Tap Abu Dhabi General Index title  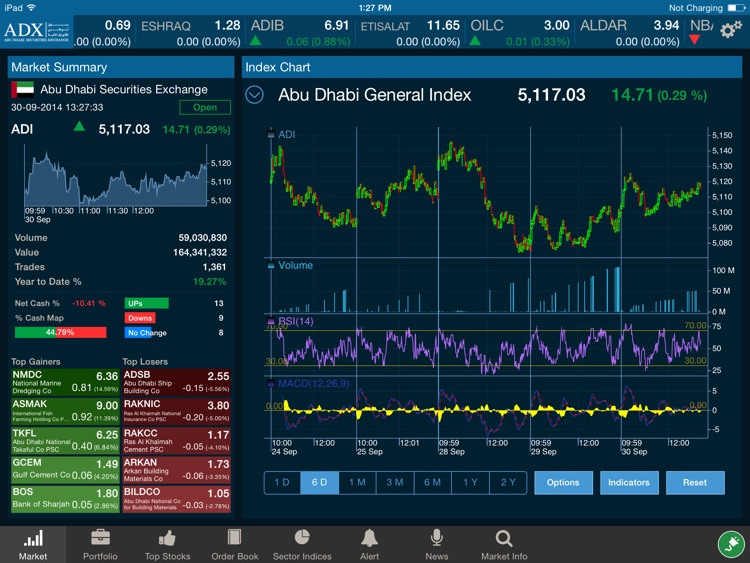tap(375, 95)
